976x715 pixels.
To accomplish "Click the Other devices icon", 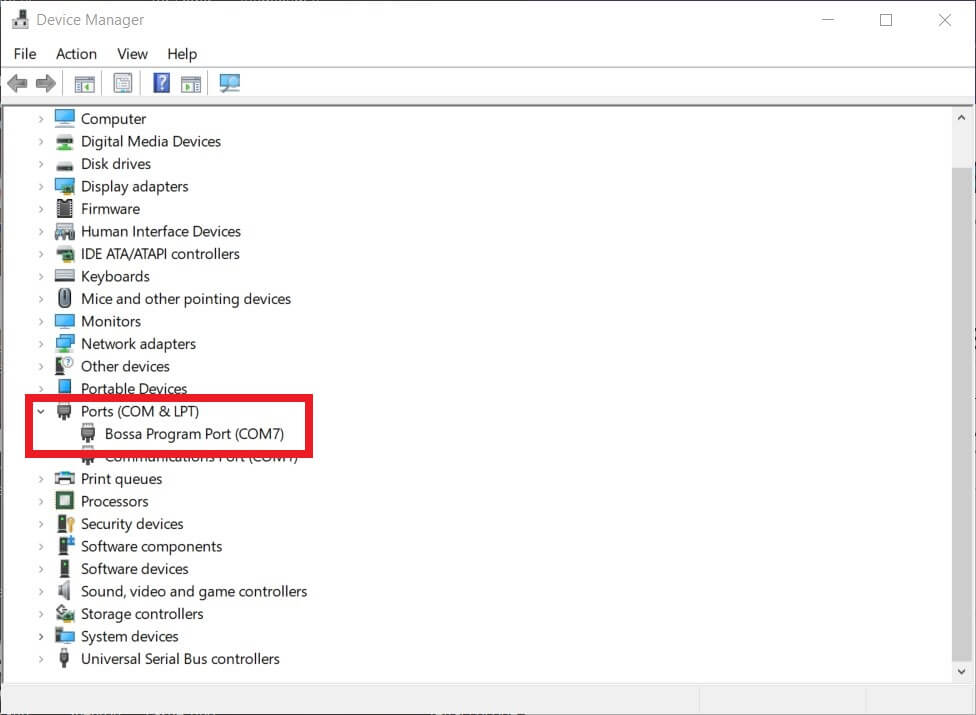I will point(65,366).
